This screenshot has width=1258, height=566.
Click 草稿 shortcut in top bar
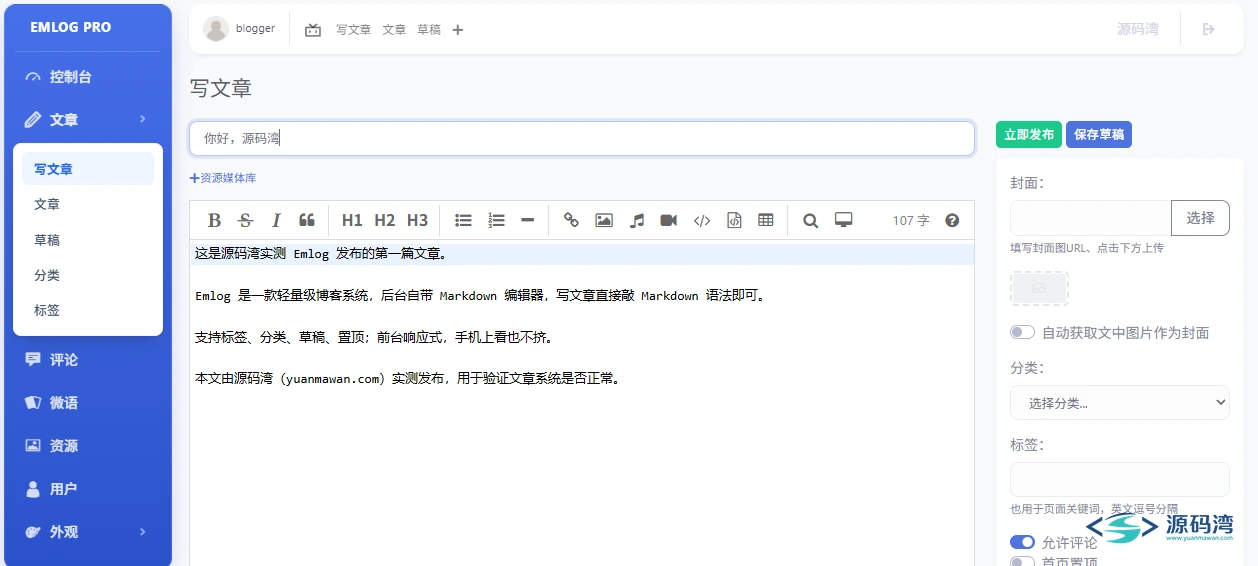tap(429, 30)
